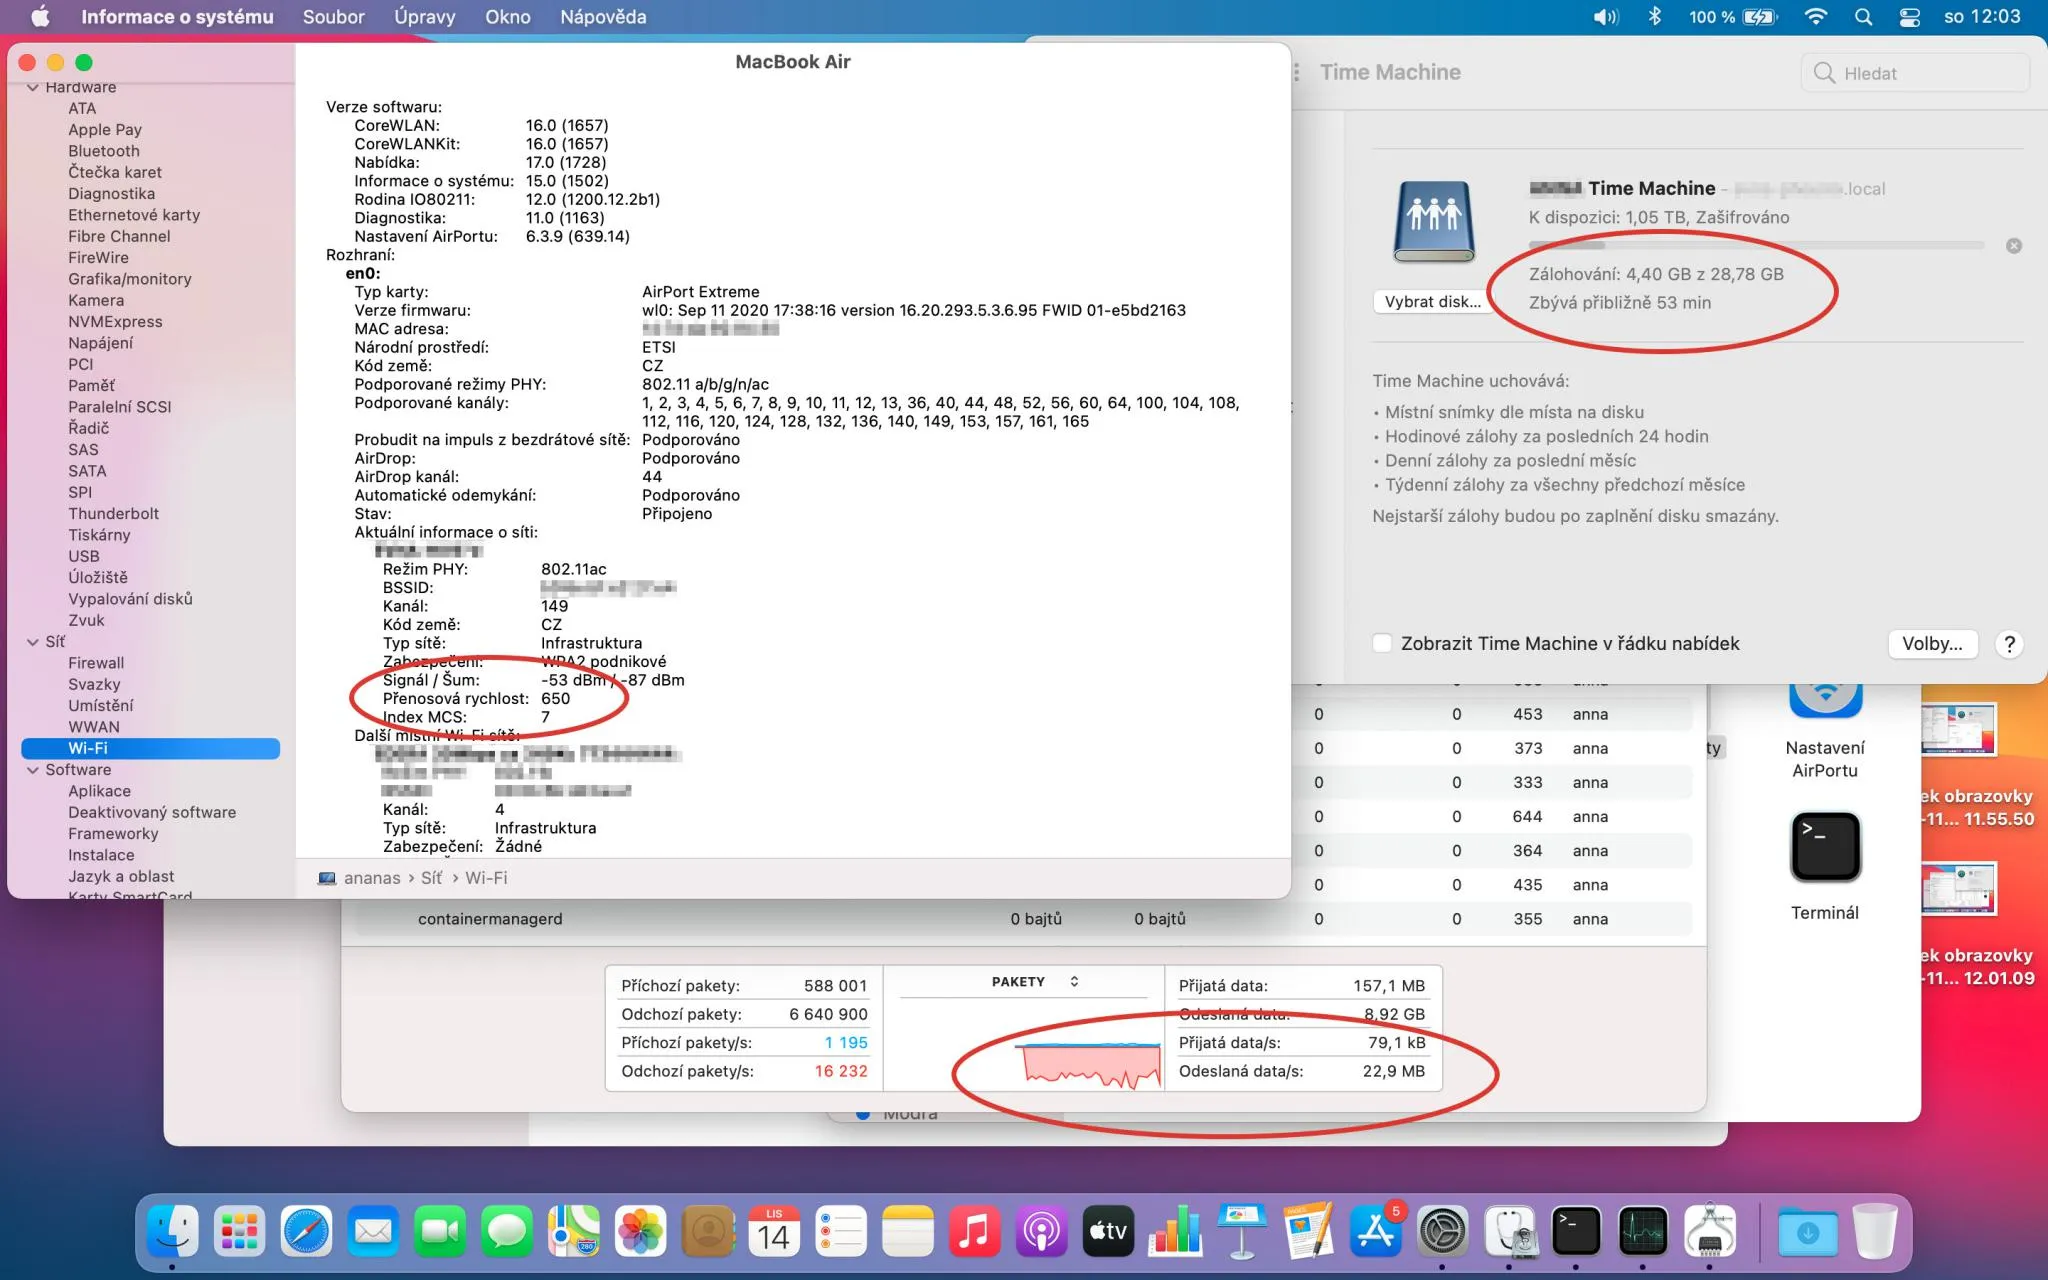
Task: Launch Keynote from the Dock
Action: click(1243, 1230)
